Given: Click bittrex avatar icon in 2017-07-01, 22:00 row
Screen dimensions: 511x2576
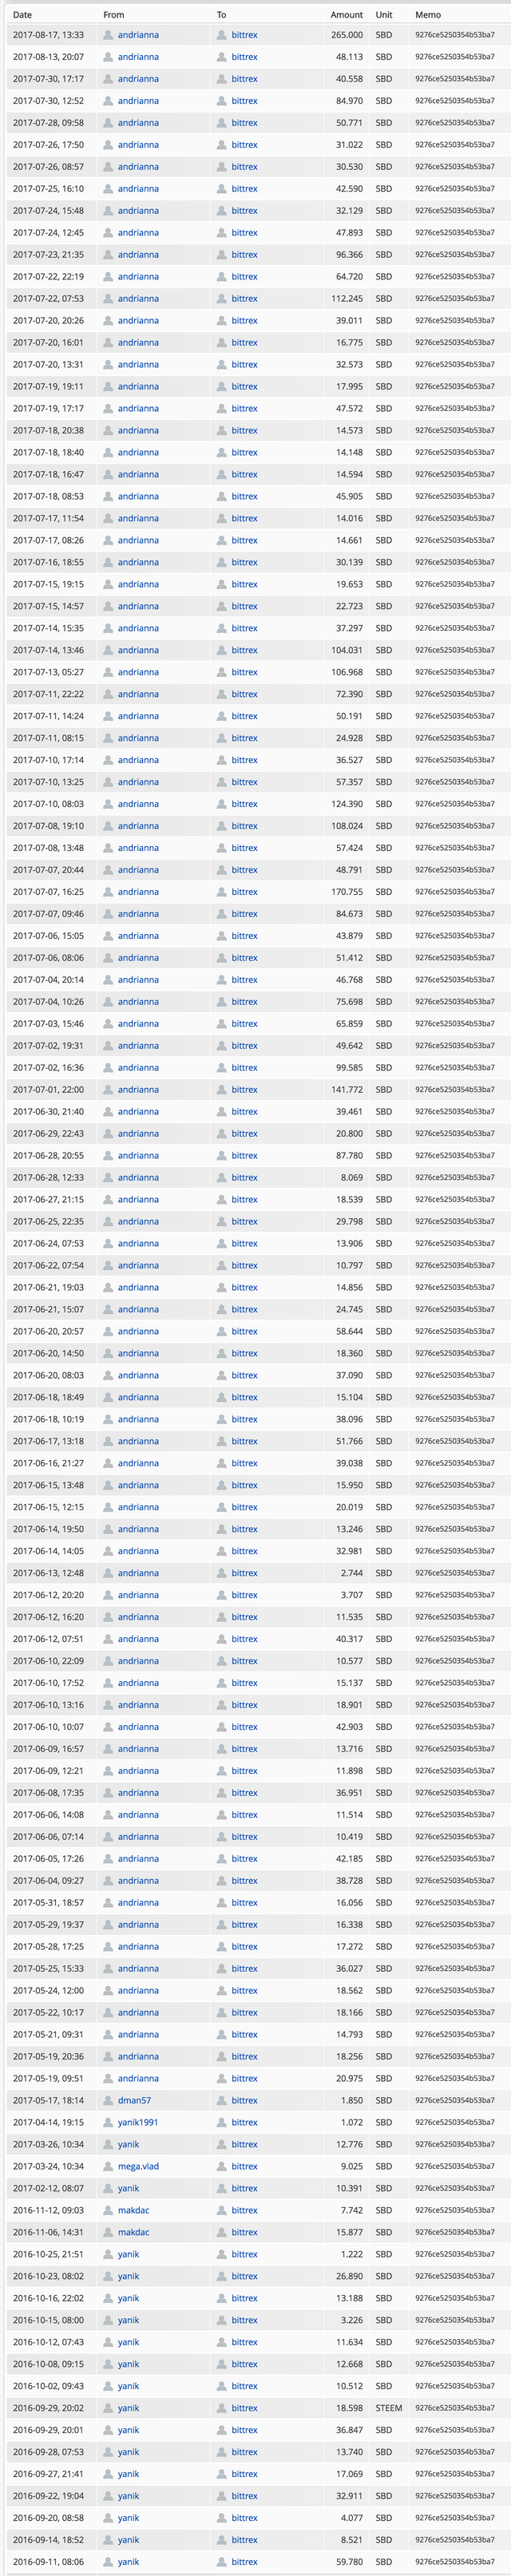Looking at the screenshot, I should (222, 1090).
